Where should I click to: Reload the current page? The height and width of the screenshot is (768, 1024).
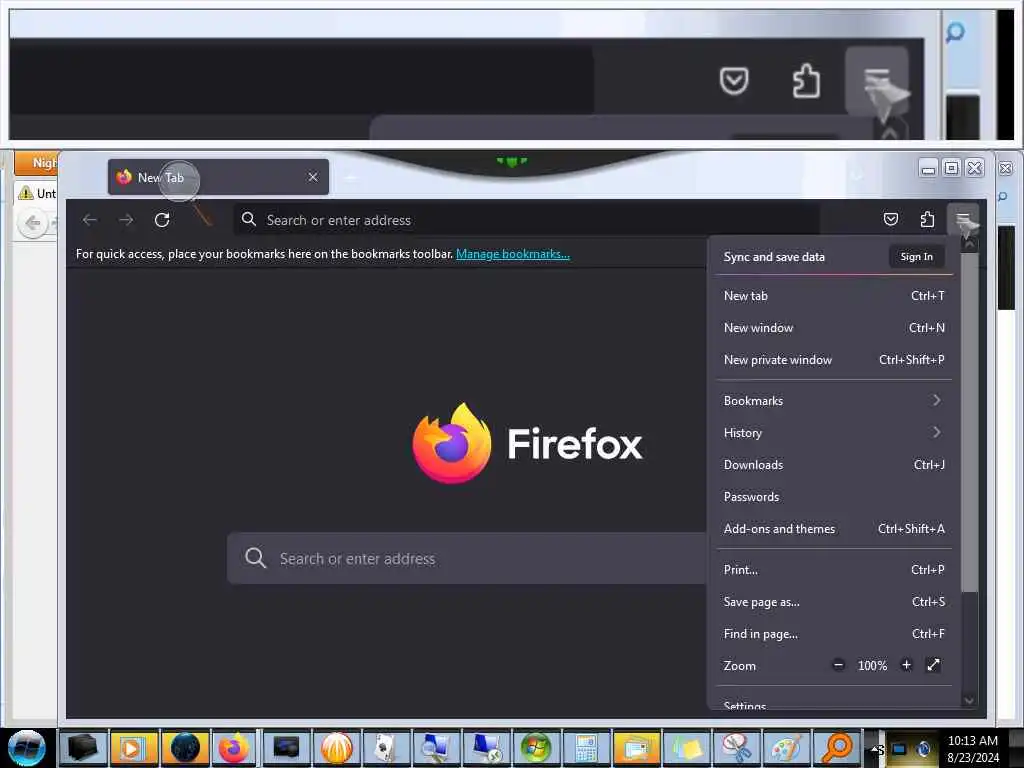[162, 220]
